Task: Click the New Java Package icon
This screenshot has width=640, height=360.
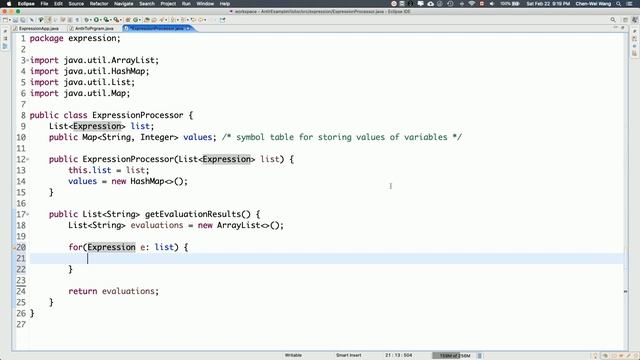Action: [x=128, y=20]
